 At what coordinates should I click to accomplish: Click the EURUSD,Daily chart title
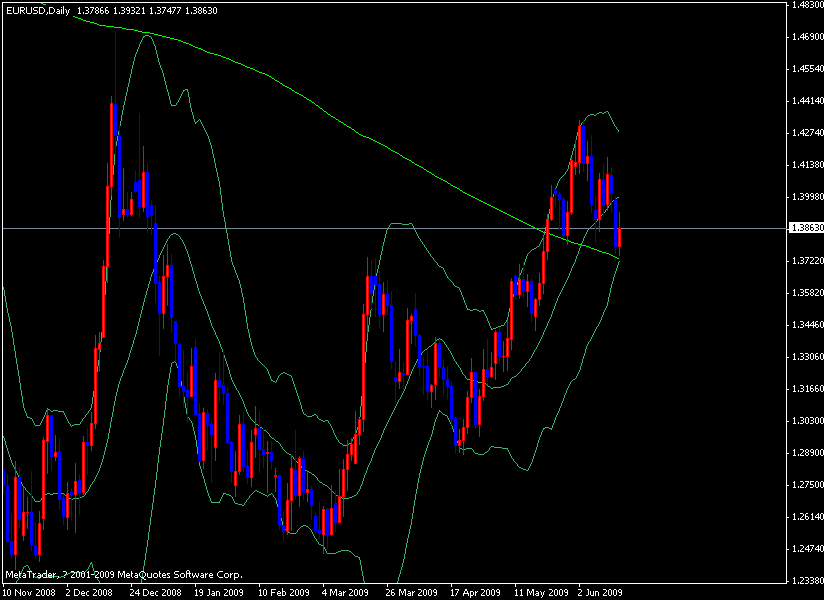[38, 11]
